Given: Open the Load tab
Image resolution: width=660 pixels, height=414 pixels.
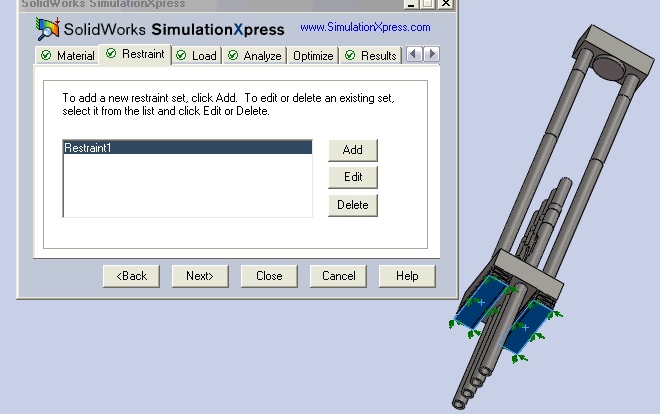Looking at the screenshot, I should pyautogui.click(x=197, y=56).
